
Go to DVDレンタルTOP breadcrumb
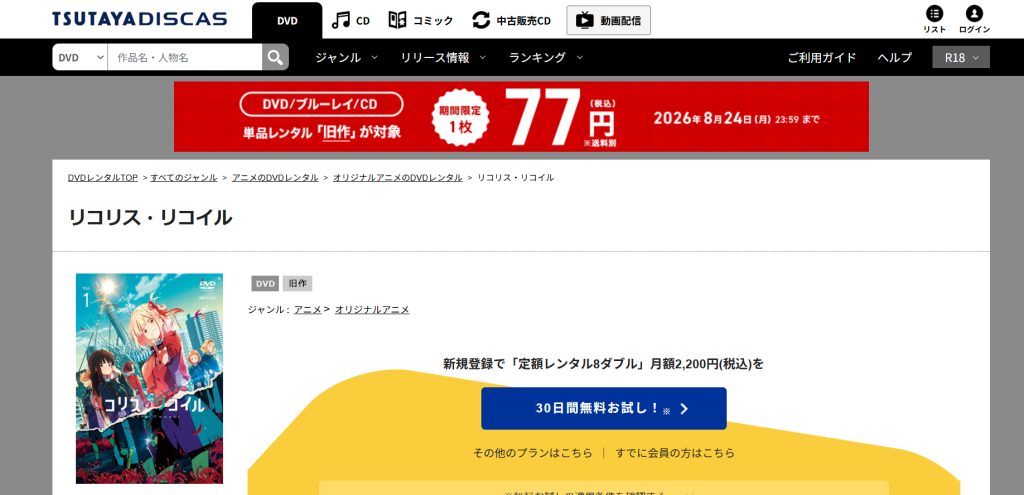[x=103, y=178]
